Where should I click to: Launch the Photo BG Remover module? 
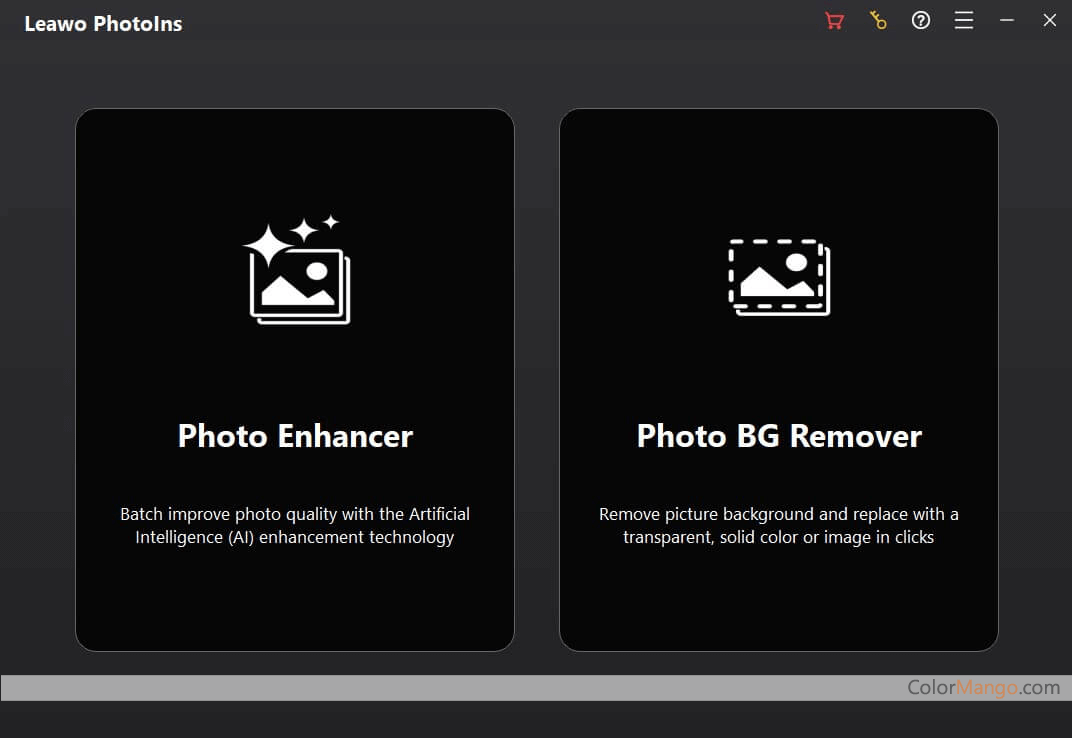tap(779, 380)
